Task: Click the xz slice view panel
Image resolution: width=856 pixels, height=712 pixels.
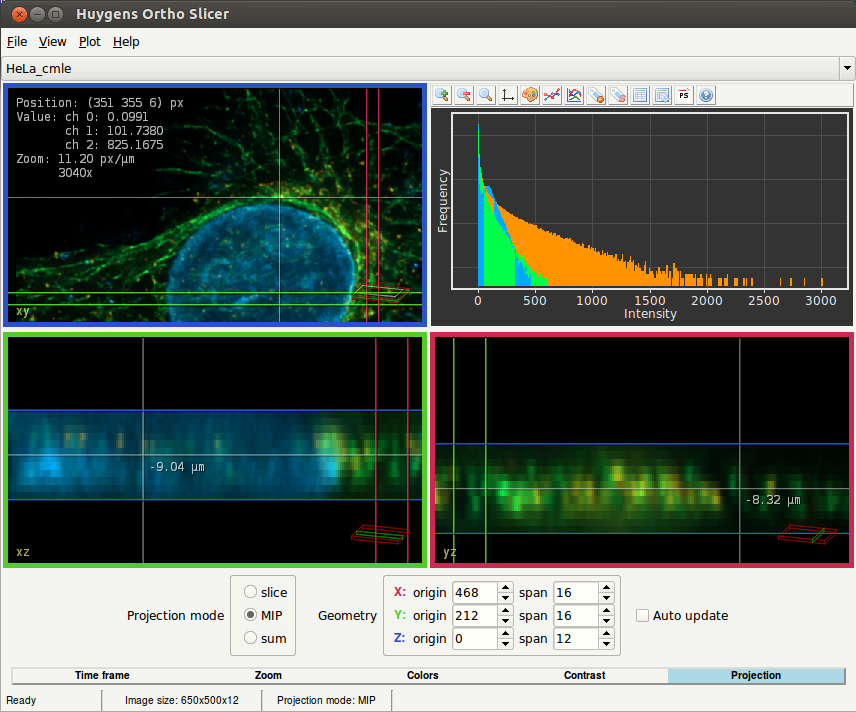Action: (x=214, y=451)
